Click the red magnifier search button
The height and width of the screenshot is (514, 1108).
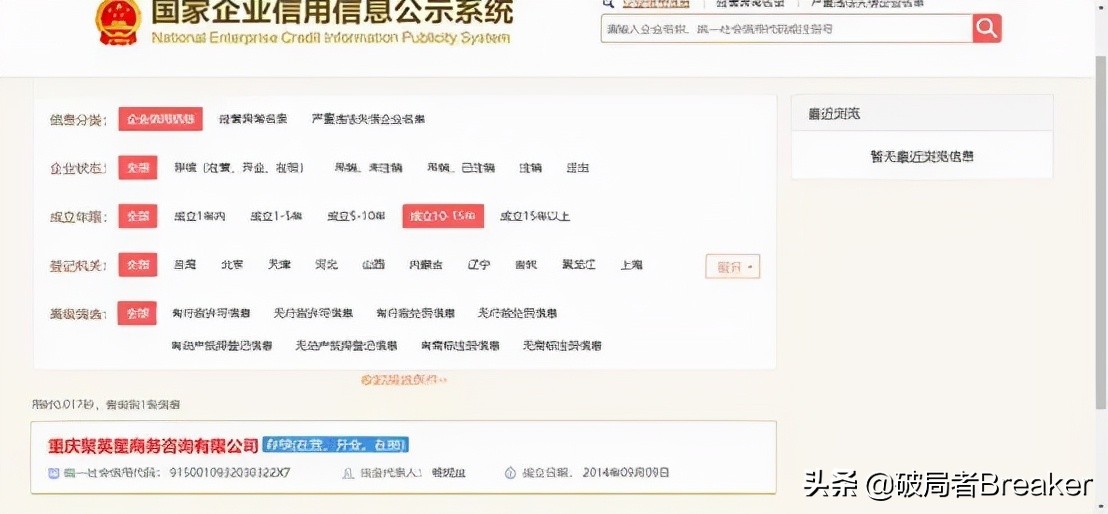tap(986, 28)
